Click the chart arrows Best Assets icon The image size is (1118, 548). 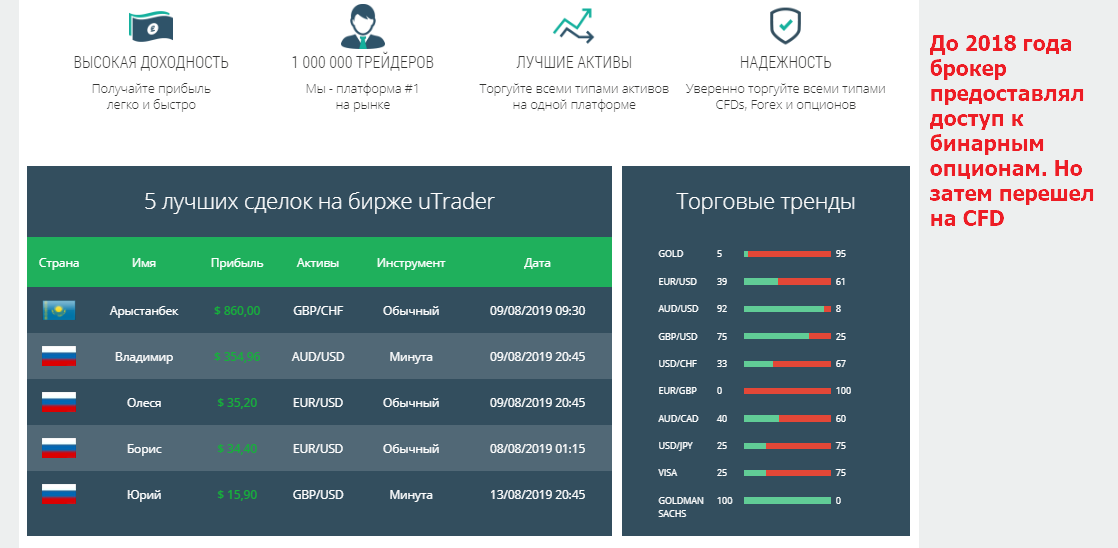point(573,26)
